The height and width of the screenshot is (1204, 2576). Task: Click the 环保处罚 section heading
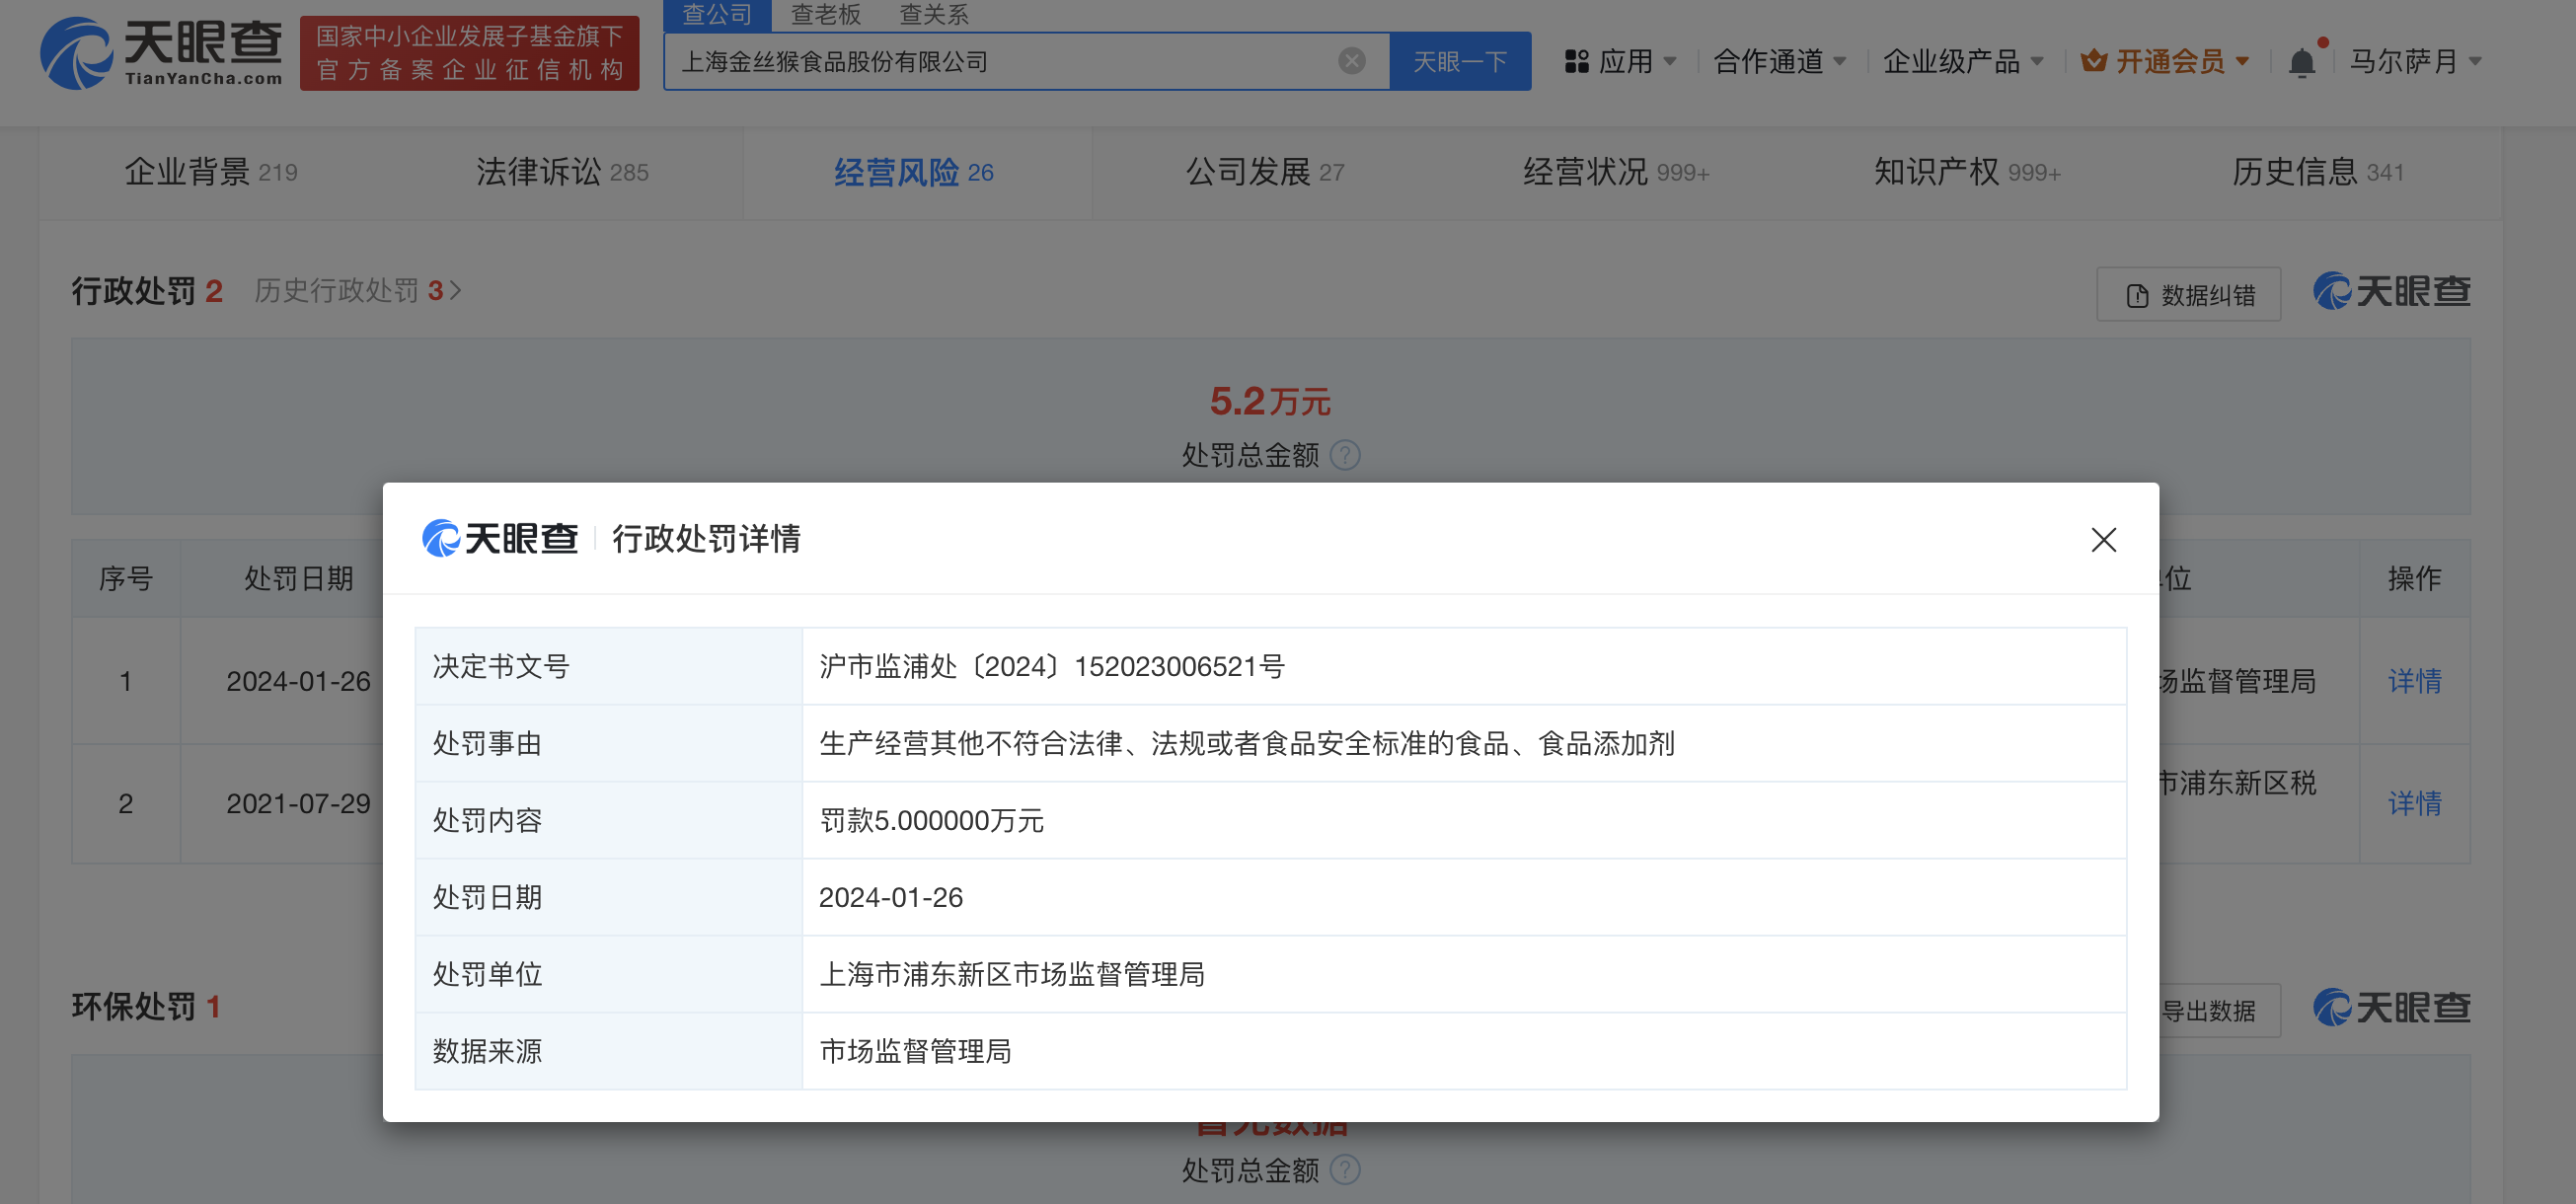tap(133, 1007)
